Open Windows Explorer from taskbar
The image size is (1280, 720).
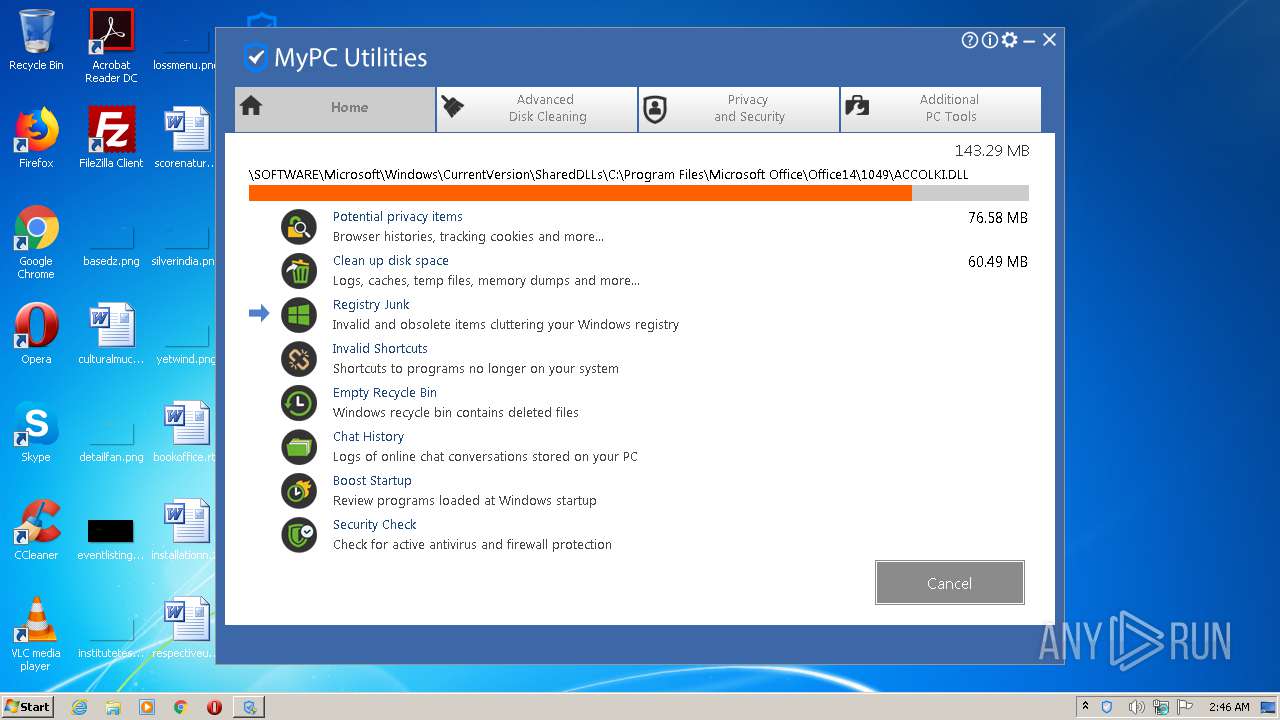coord(113,707)
